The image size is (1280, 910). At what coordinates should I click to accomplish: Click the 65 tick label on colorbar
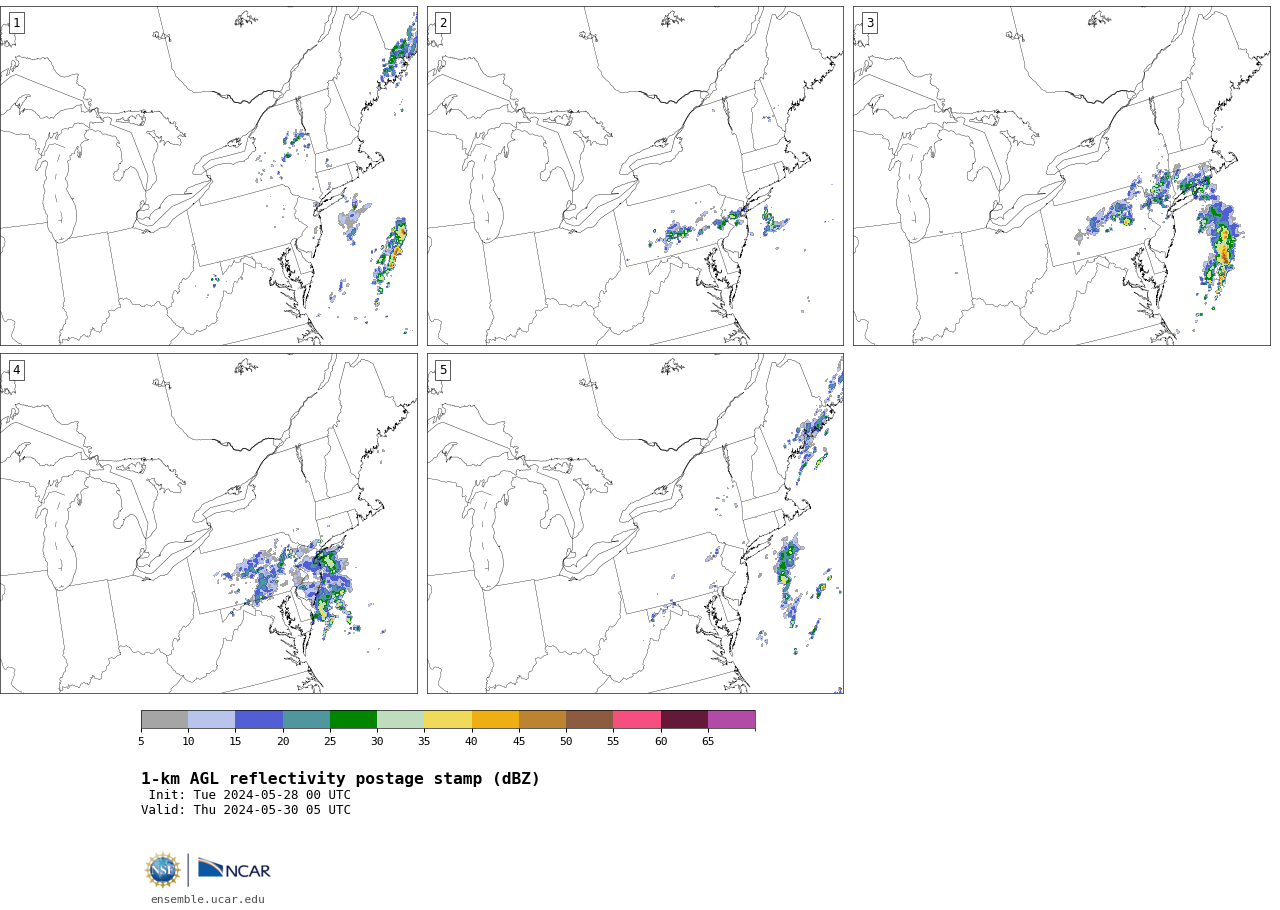point(708,741)
